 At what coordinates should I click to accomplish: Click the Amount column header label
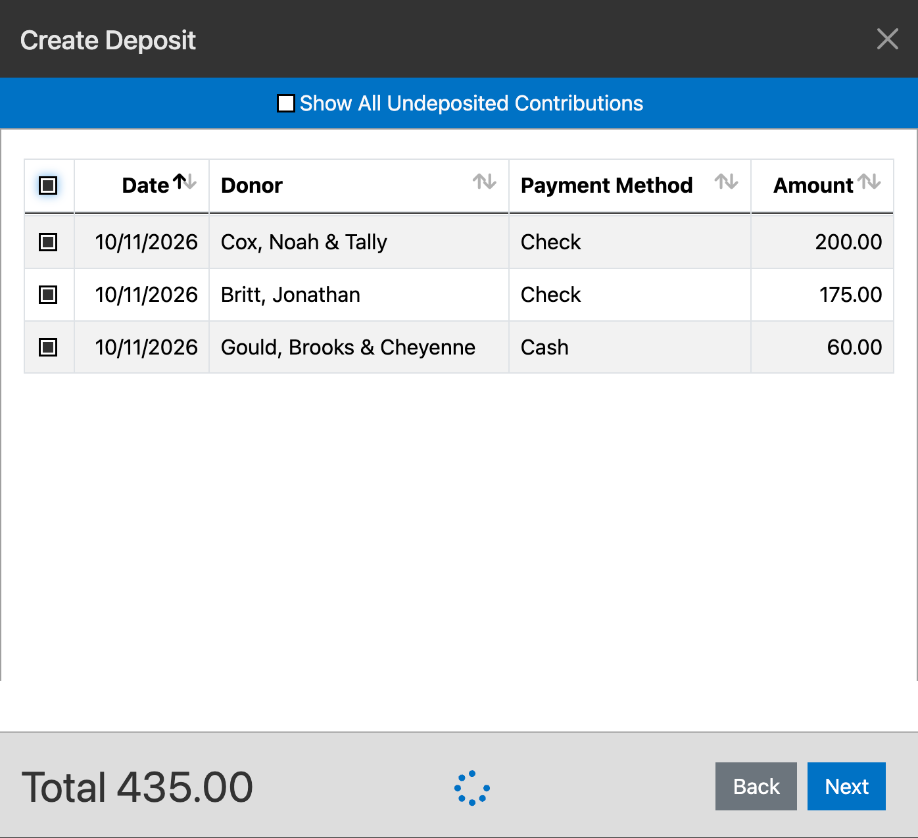point(813,186)
